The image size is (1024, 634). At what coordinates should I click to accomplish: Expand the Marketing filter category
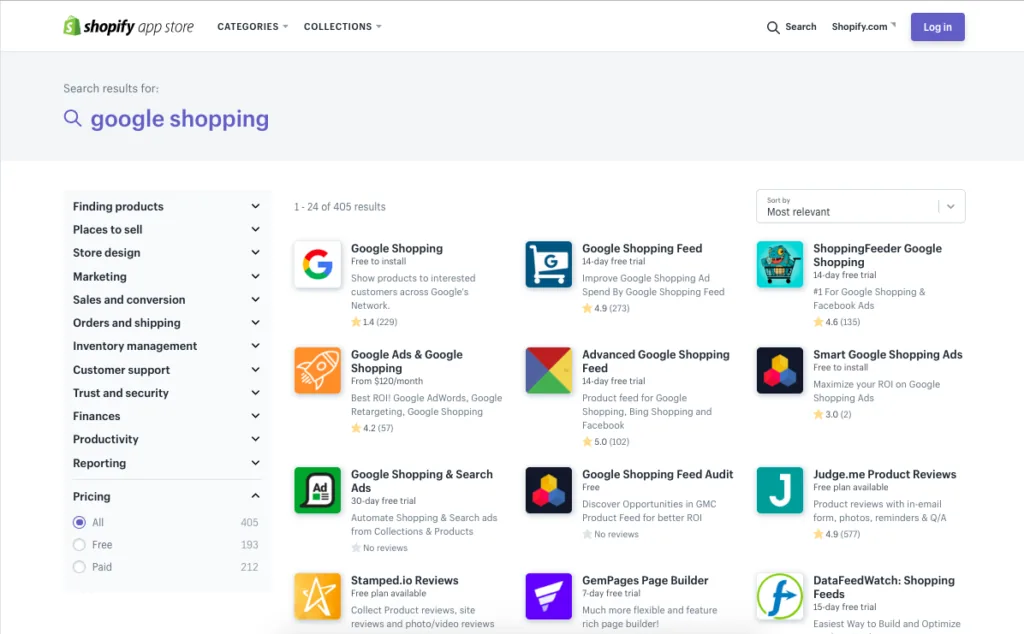[167, 276]
